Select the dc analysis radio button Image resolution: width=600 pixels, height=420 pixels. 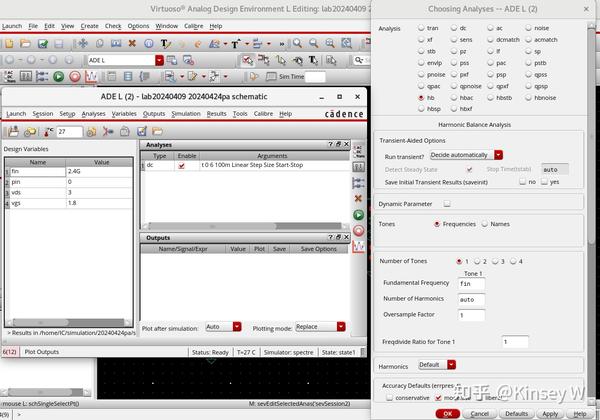[x=454, y=28]
